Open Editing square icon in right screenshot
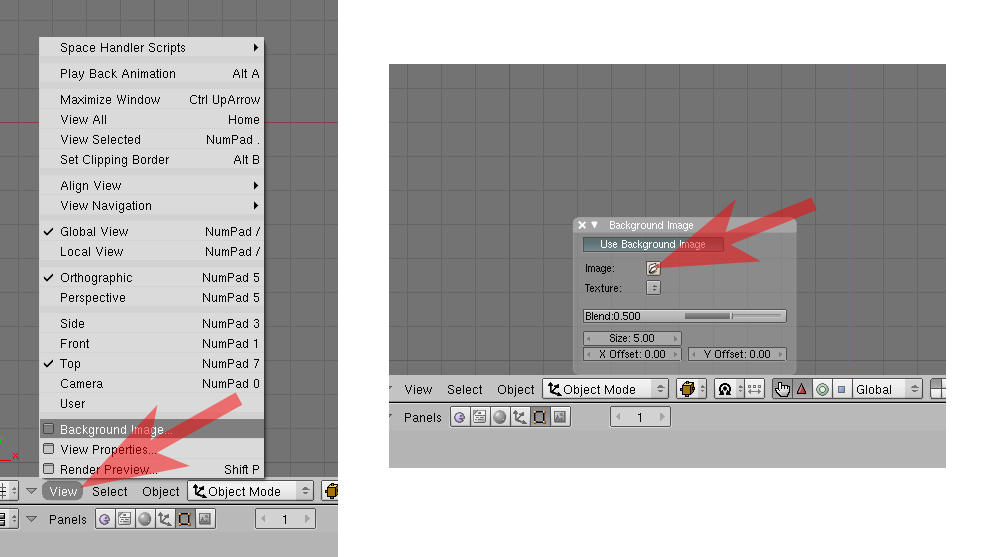Image resolution: width=1000 pixels, height=557 pixels. pos(540,417)
